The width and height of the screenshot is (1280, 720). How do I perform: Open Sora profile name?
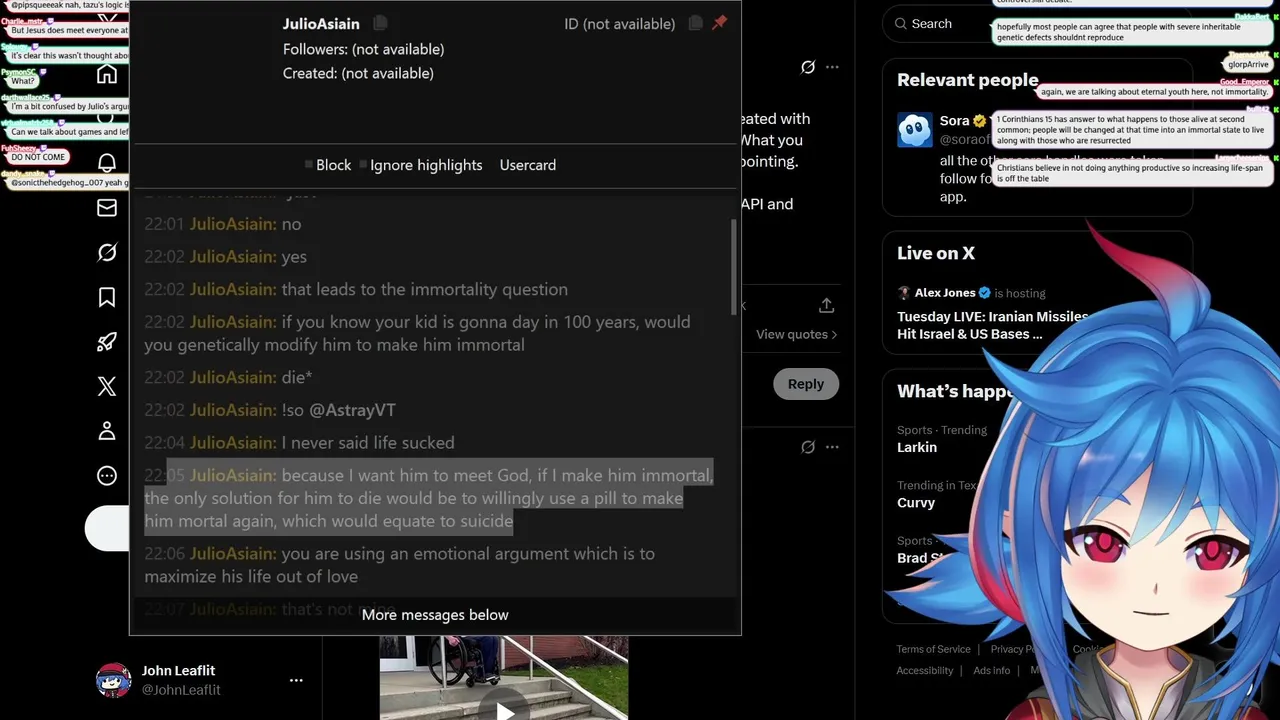coord(955,121)
